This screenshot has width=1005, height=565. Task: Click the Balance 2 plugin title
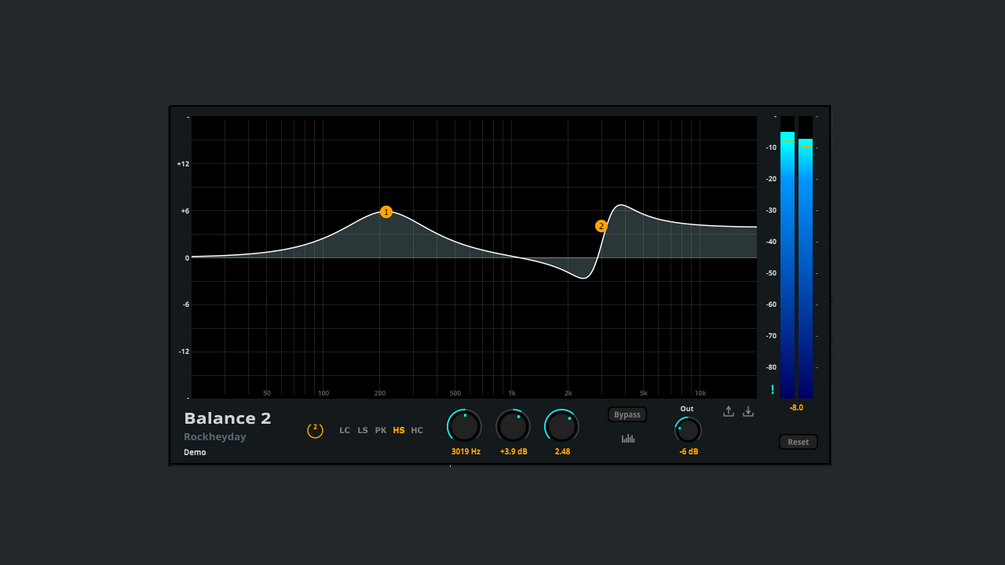[x=228, y=418]
